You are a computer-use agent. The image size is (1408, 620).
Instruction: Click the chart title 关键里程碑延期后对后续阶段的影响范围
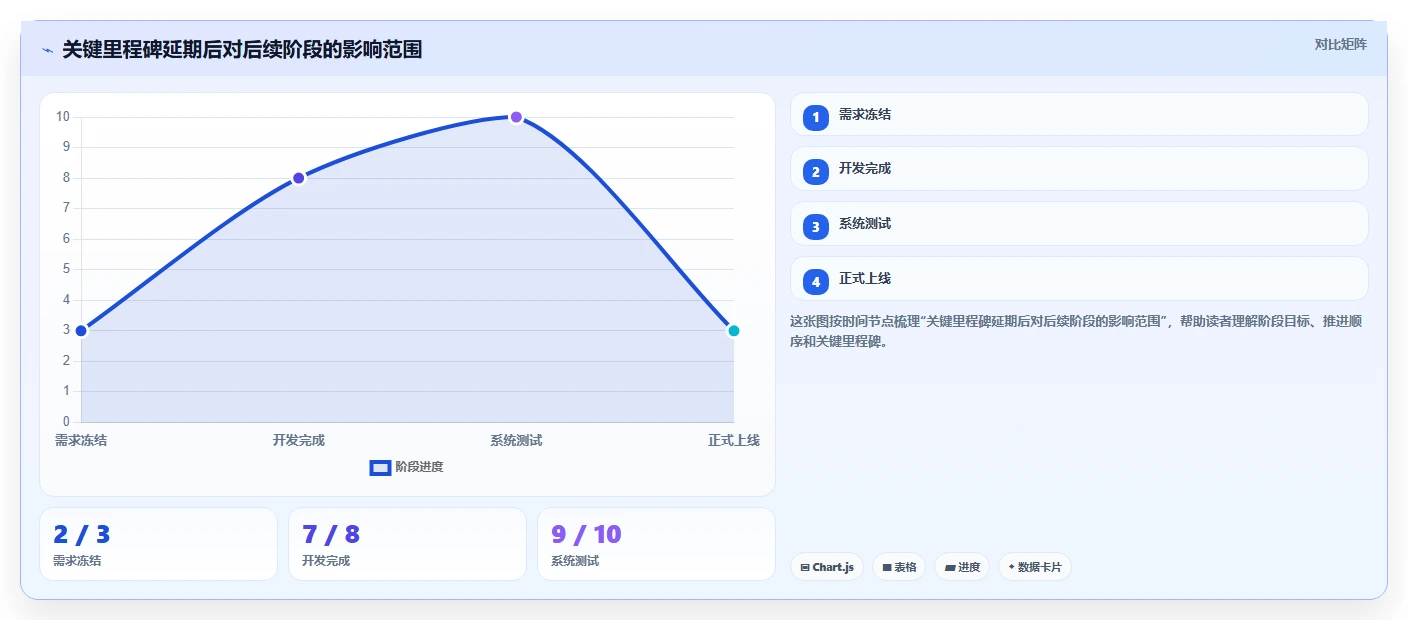point(242,50)
